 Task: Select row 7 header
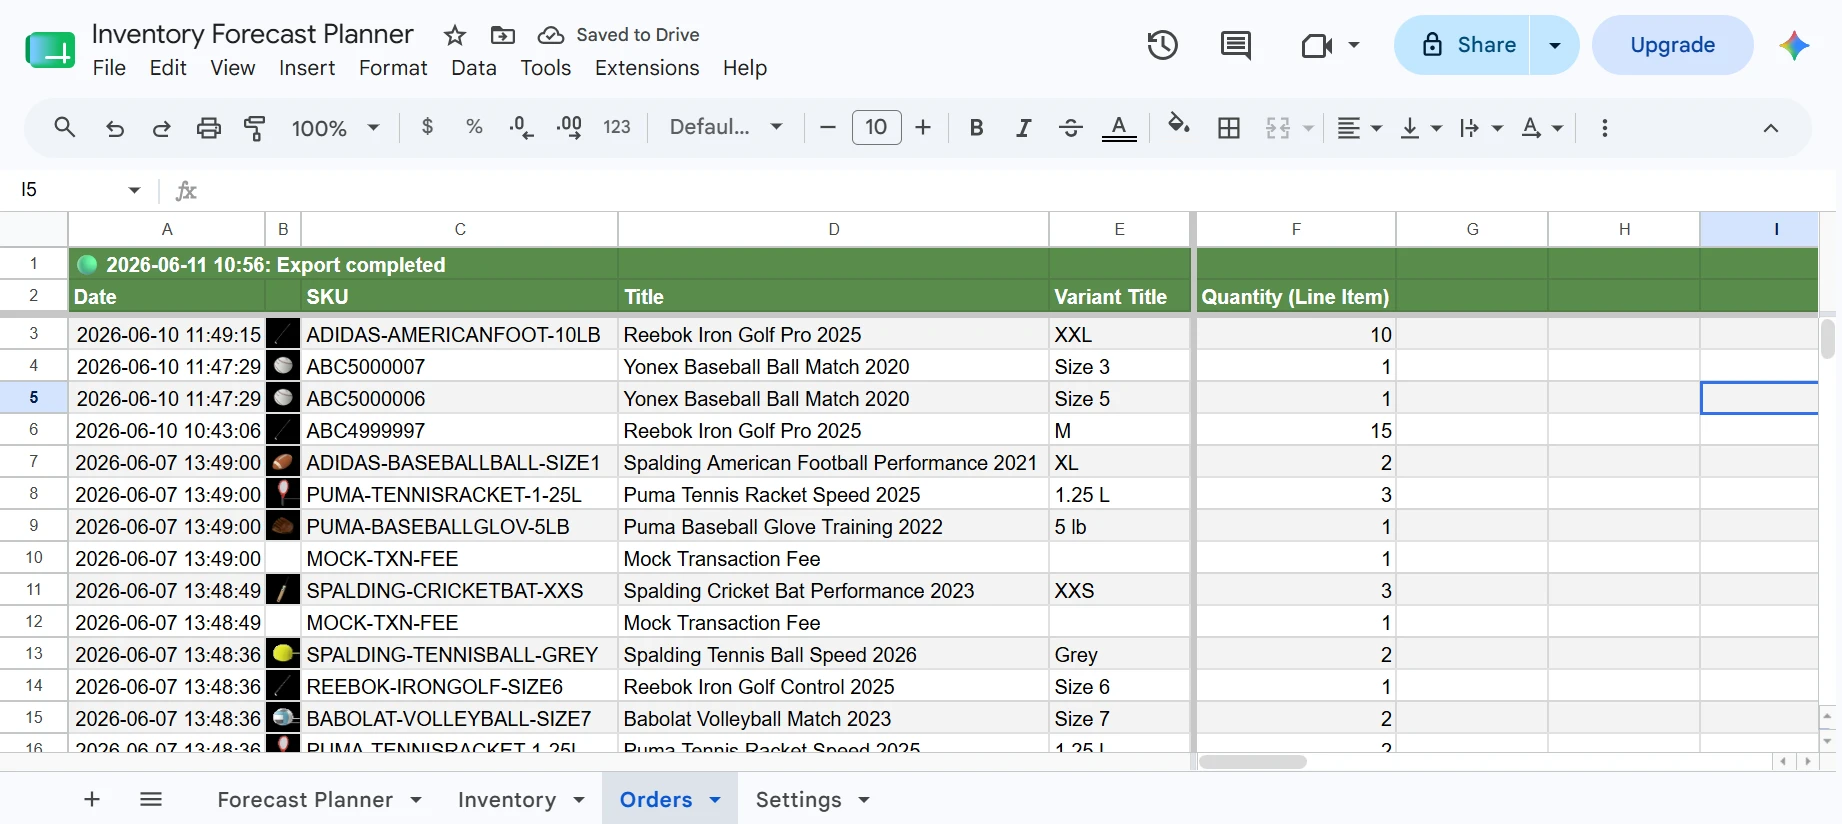pos(34,462)
